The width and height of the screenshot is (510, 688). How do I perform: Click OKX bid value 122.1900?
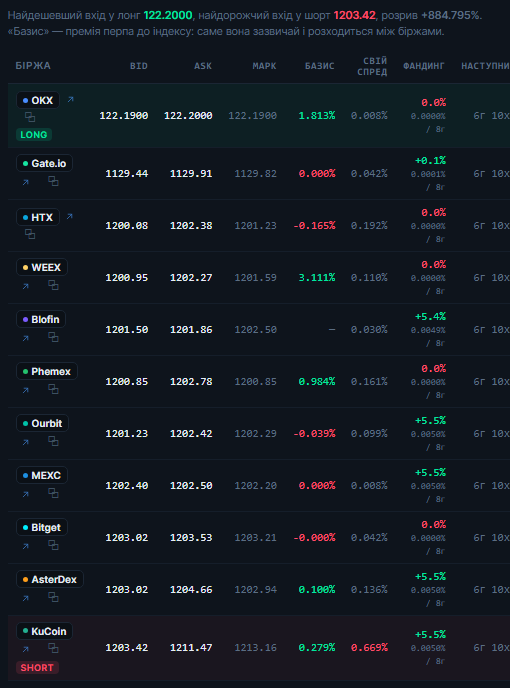[124, 115]
